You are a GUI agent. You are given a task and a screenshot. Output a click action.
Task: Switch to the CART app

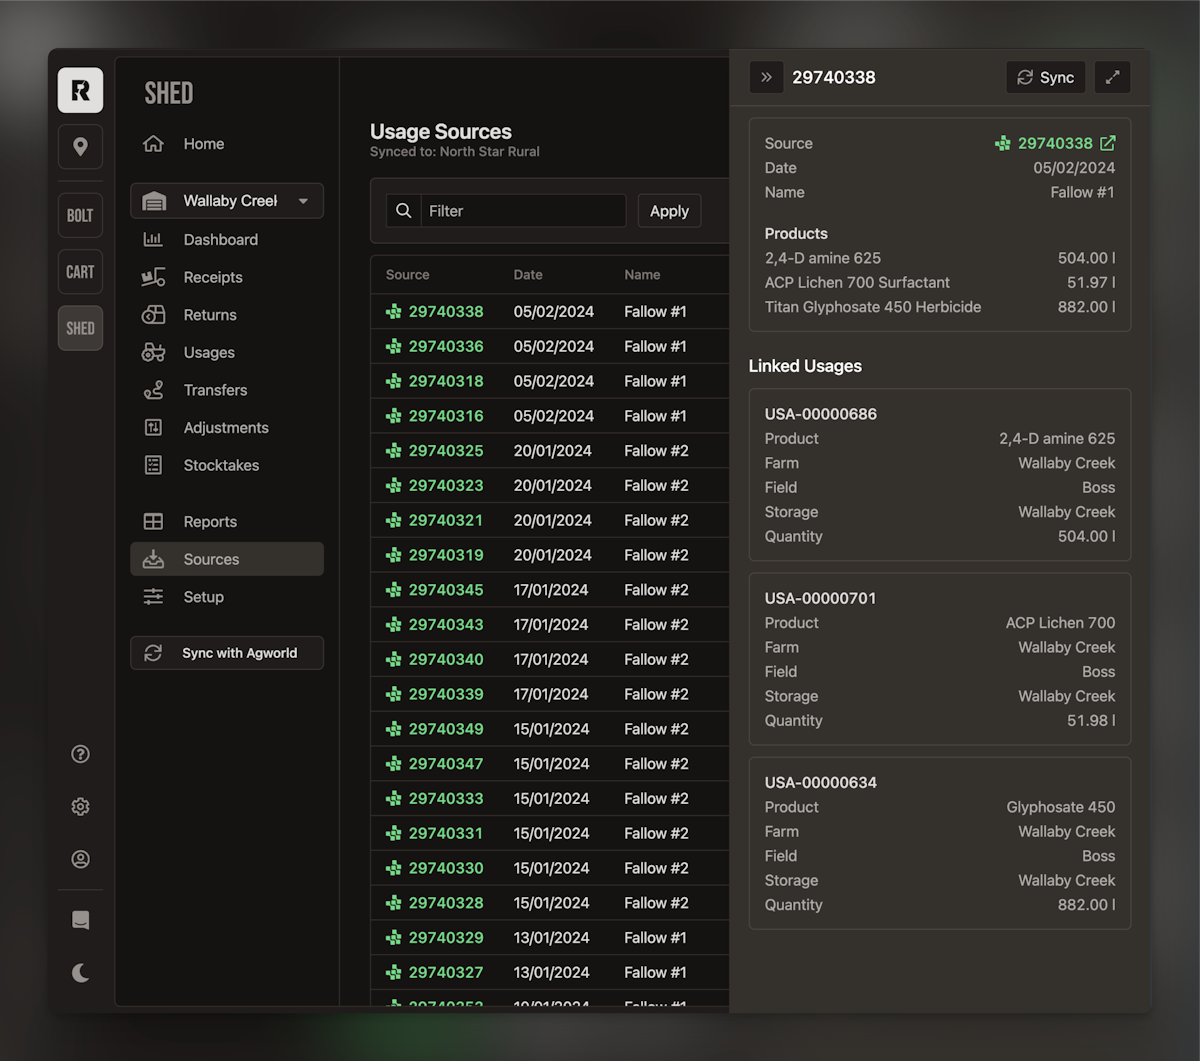[x=80, y=272]
